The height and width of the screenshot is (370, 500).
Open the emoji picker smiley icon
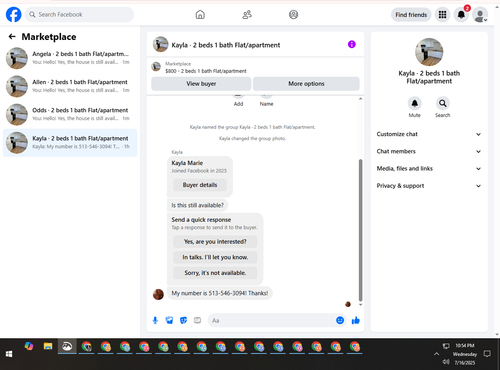340,320
